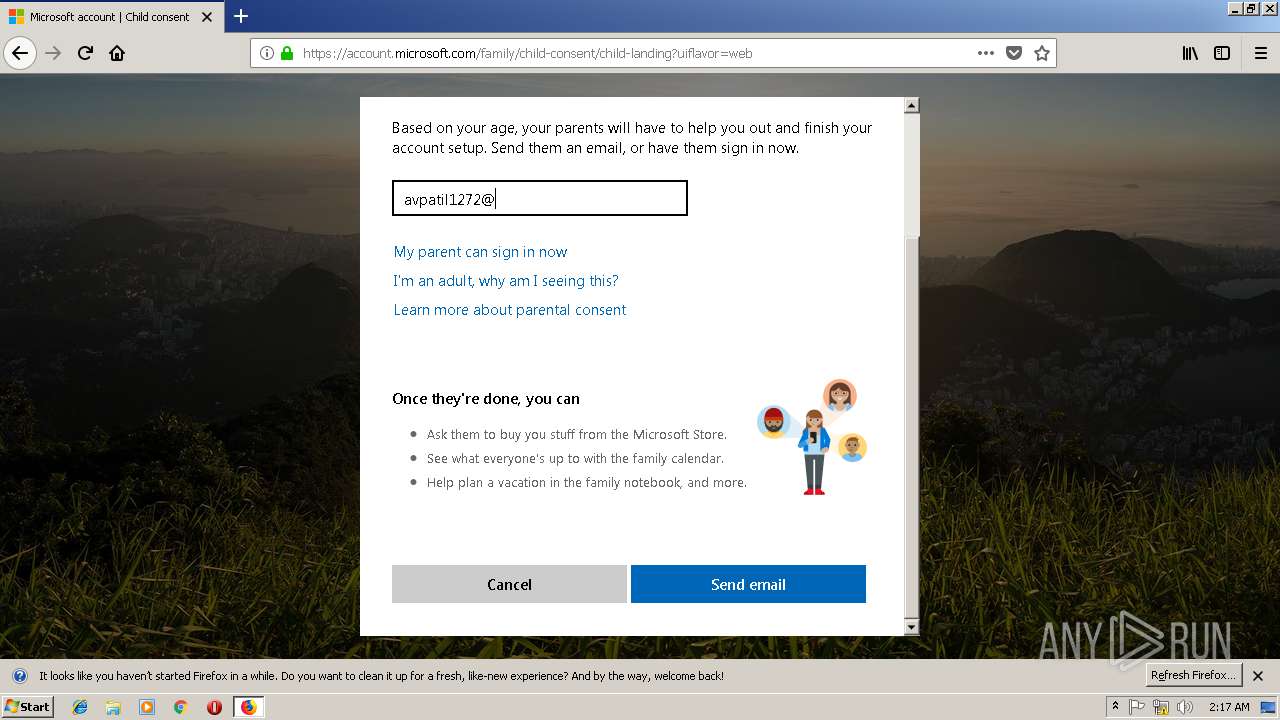
Task: Click the 2:17 AM clock
Action: click(x=1229, y=707)
